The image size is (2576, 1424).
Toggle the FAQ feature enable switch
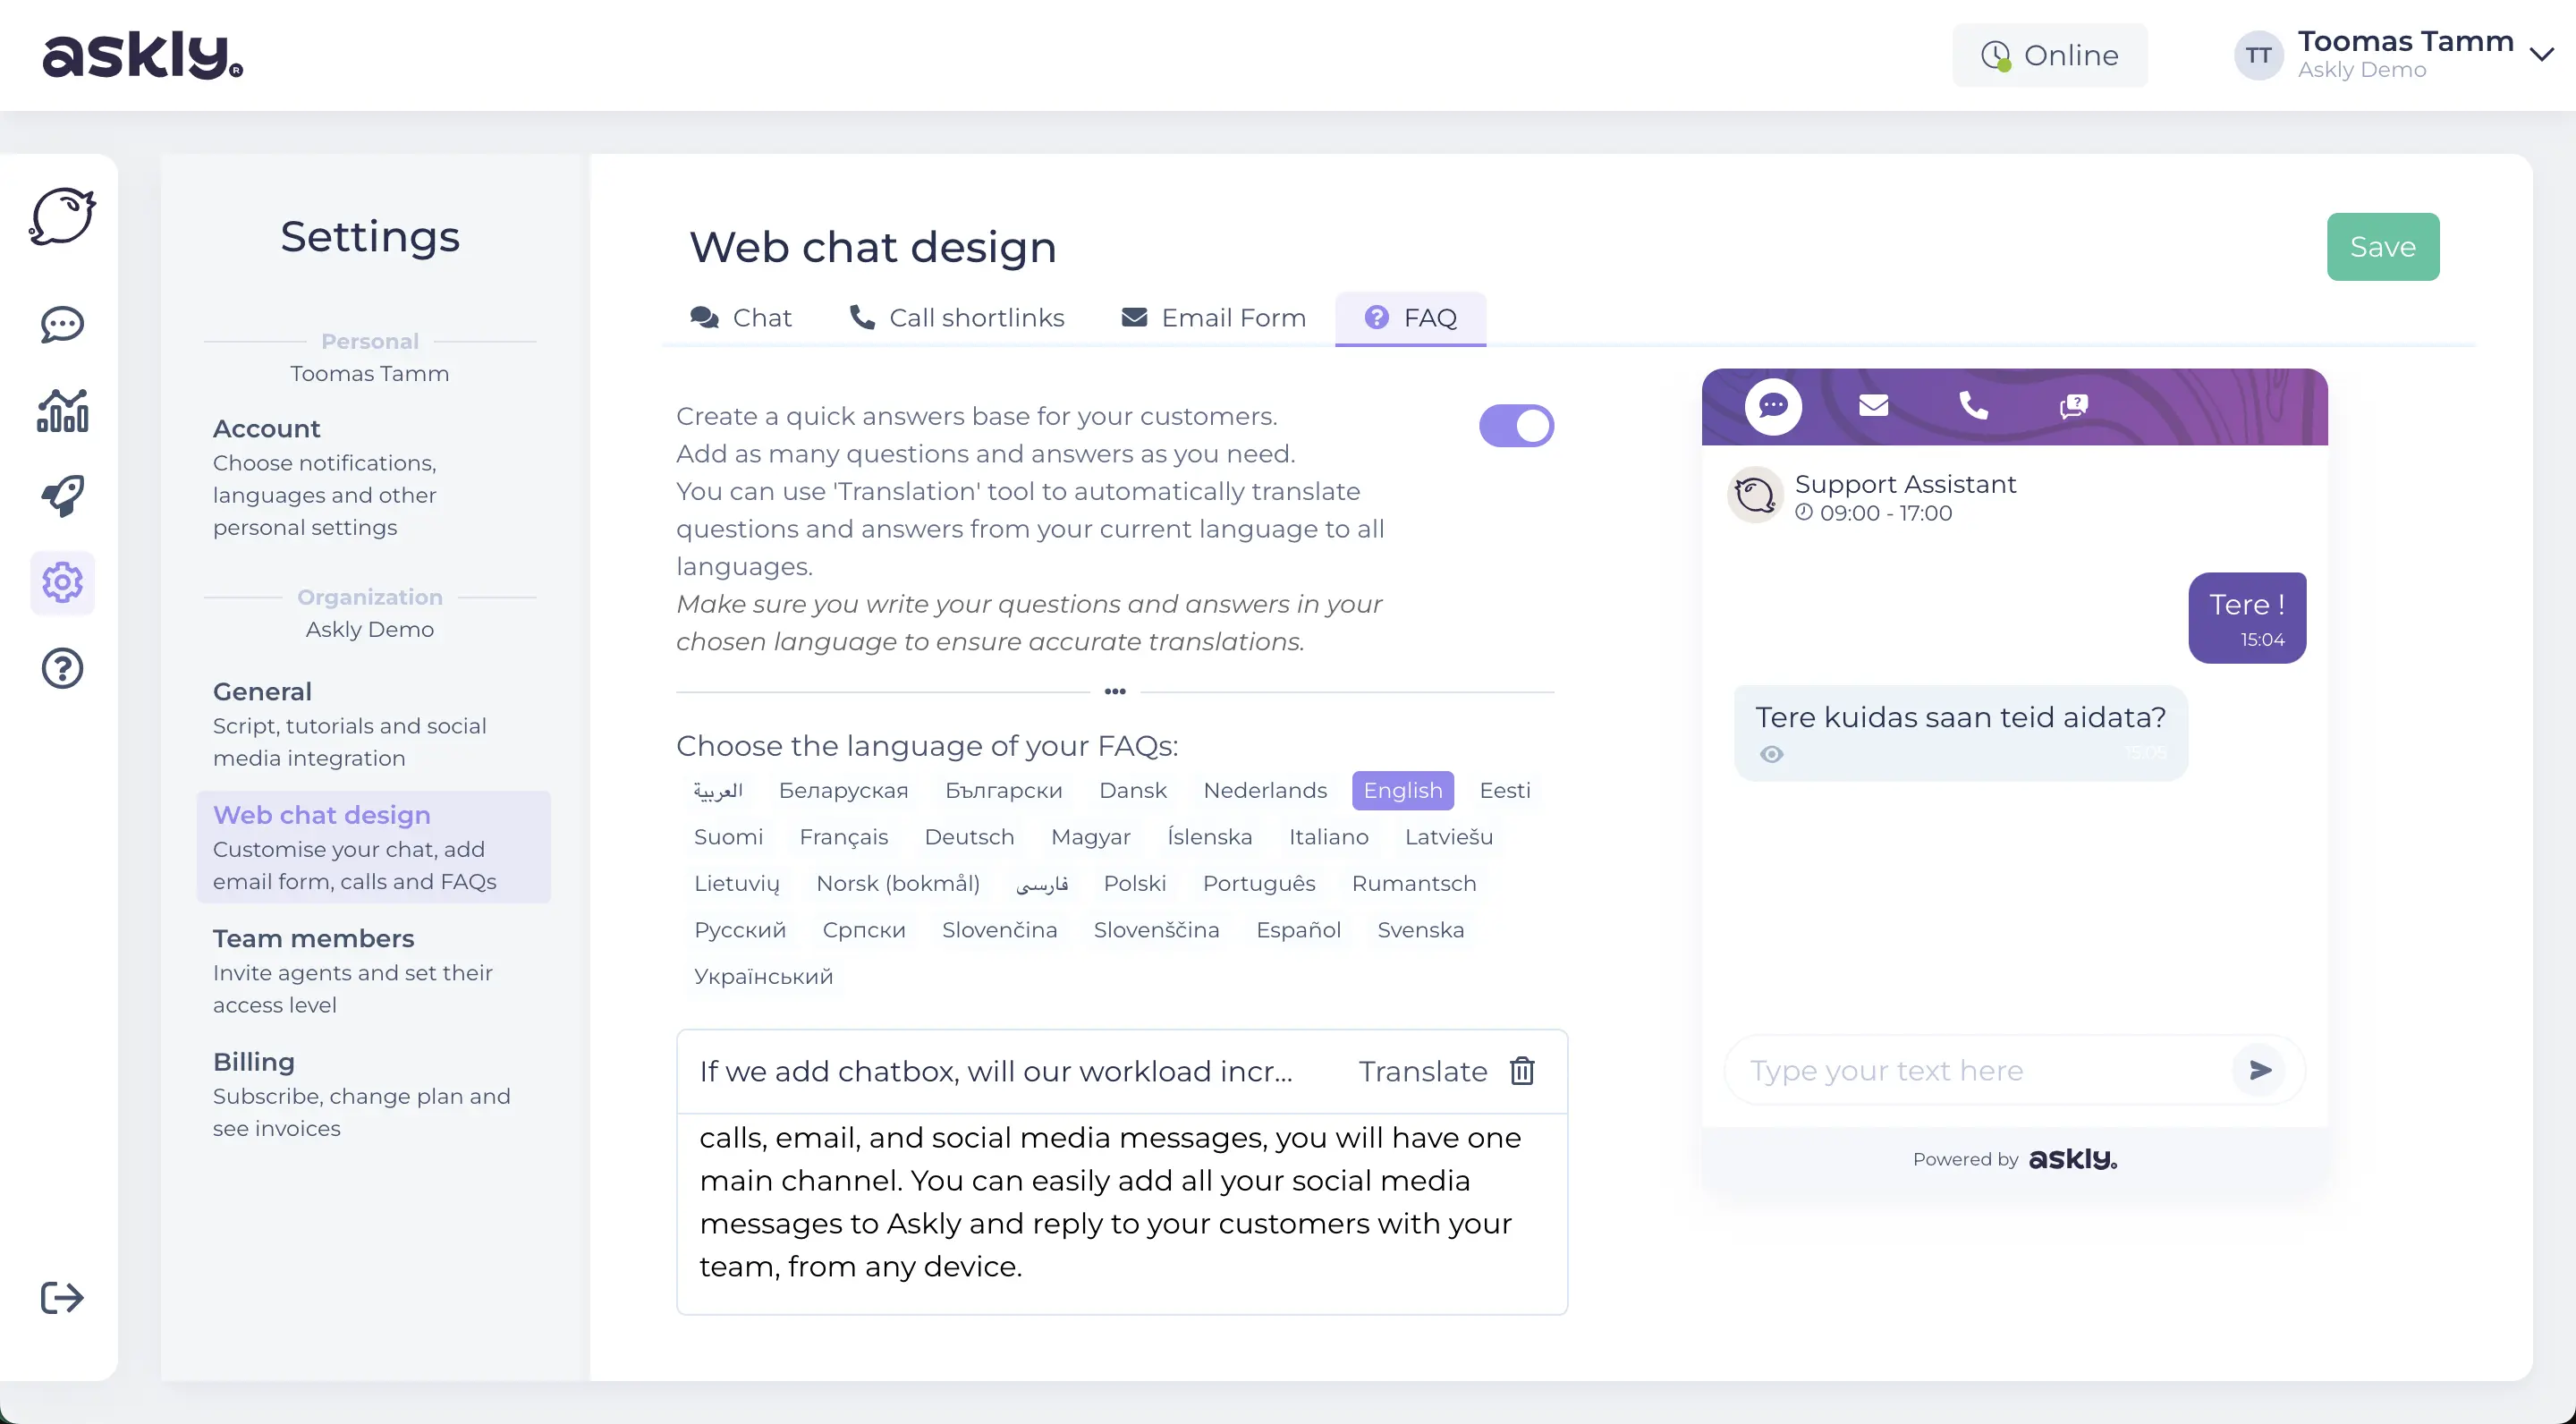pos(1517,426)
